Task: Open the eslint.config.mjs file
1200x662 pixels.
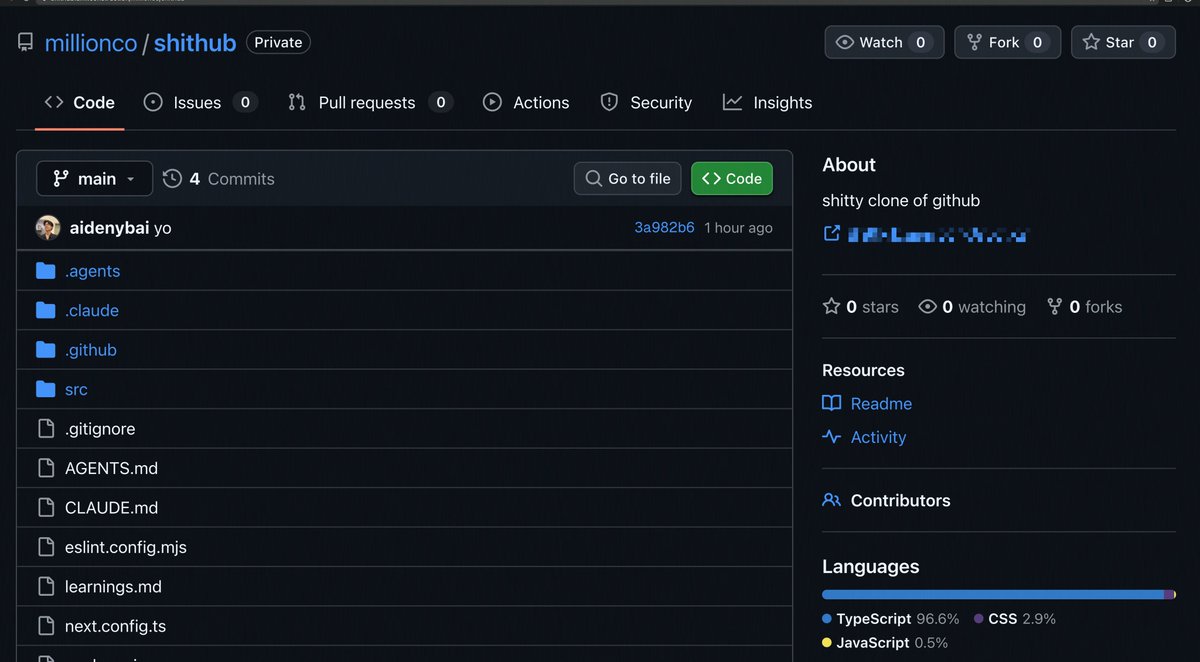Action: 126,547
